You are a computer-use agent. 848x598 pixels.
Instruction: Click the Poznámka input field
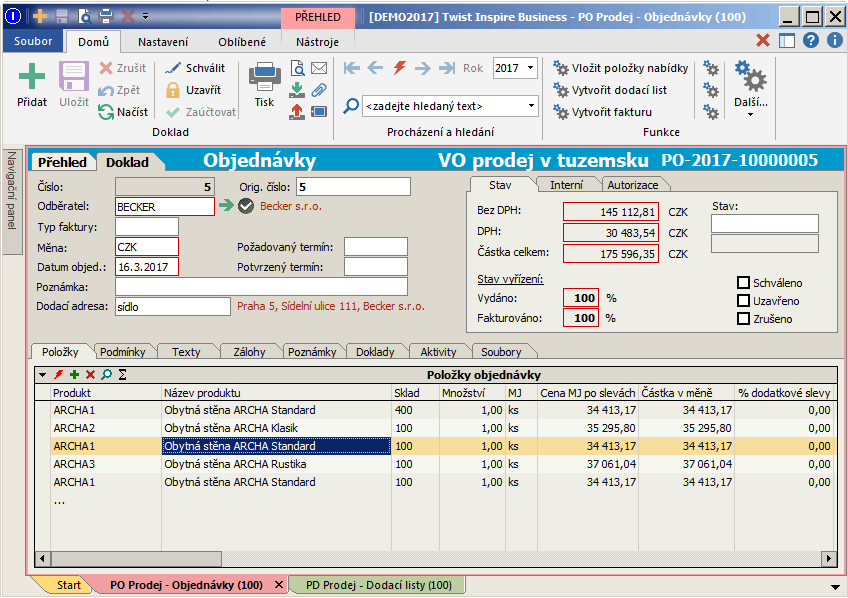261,287
